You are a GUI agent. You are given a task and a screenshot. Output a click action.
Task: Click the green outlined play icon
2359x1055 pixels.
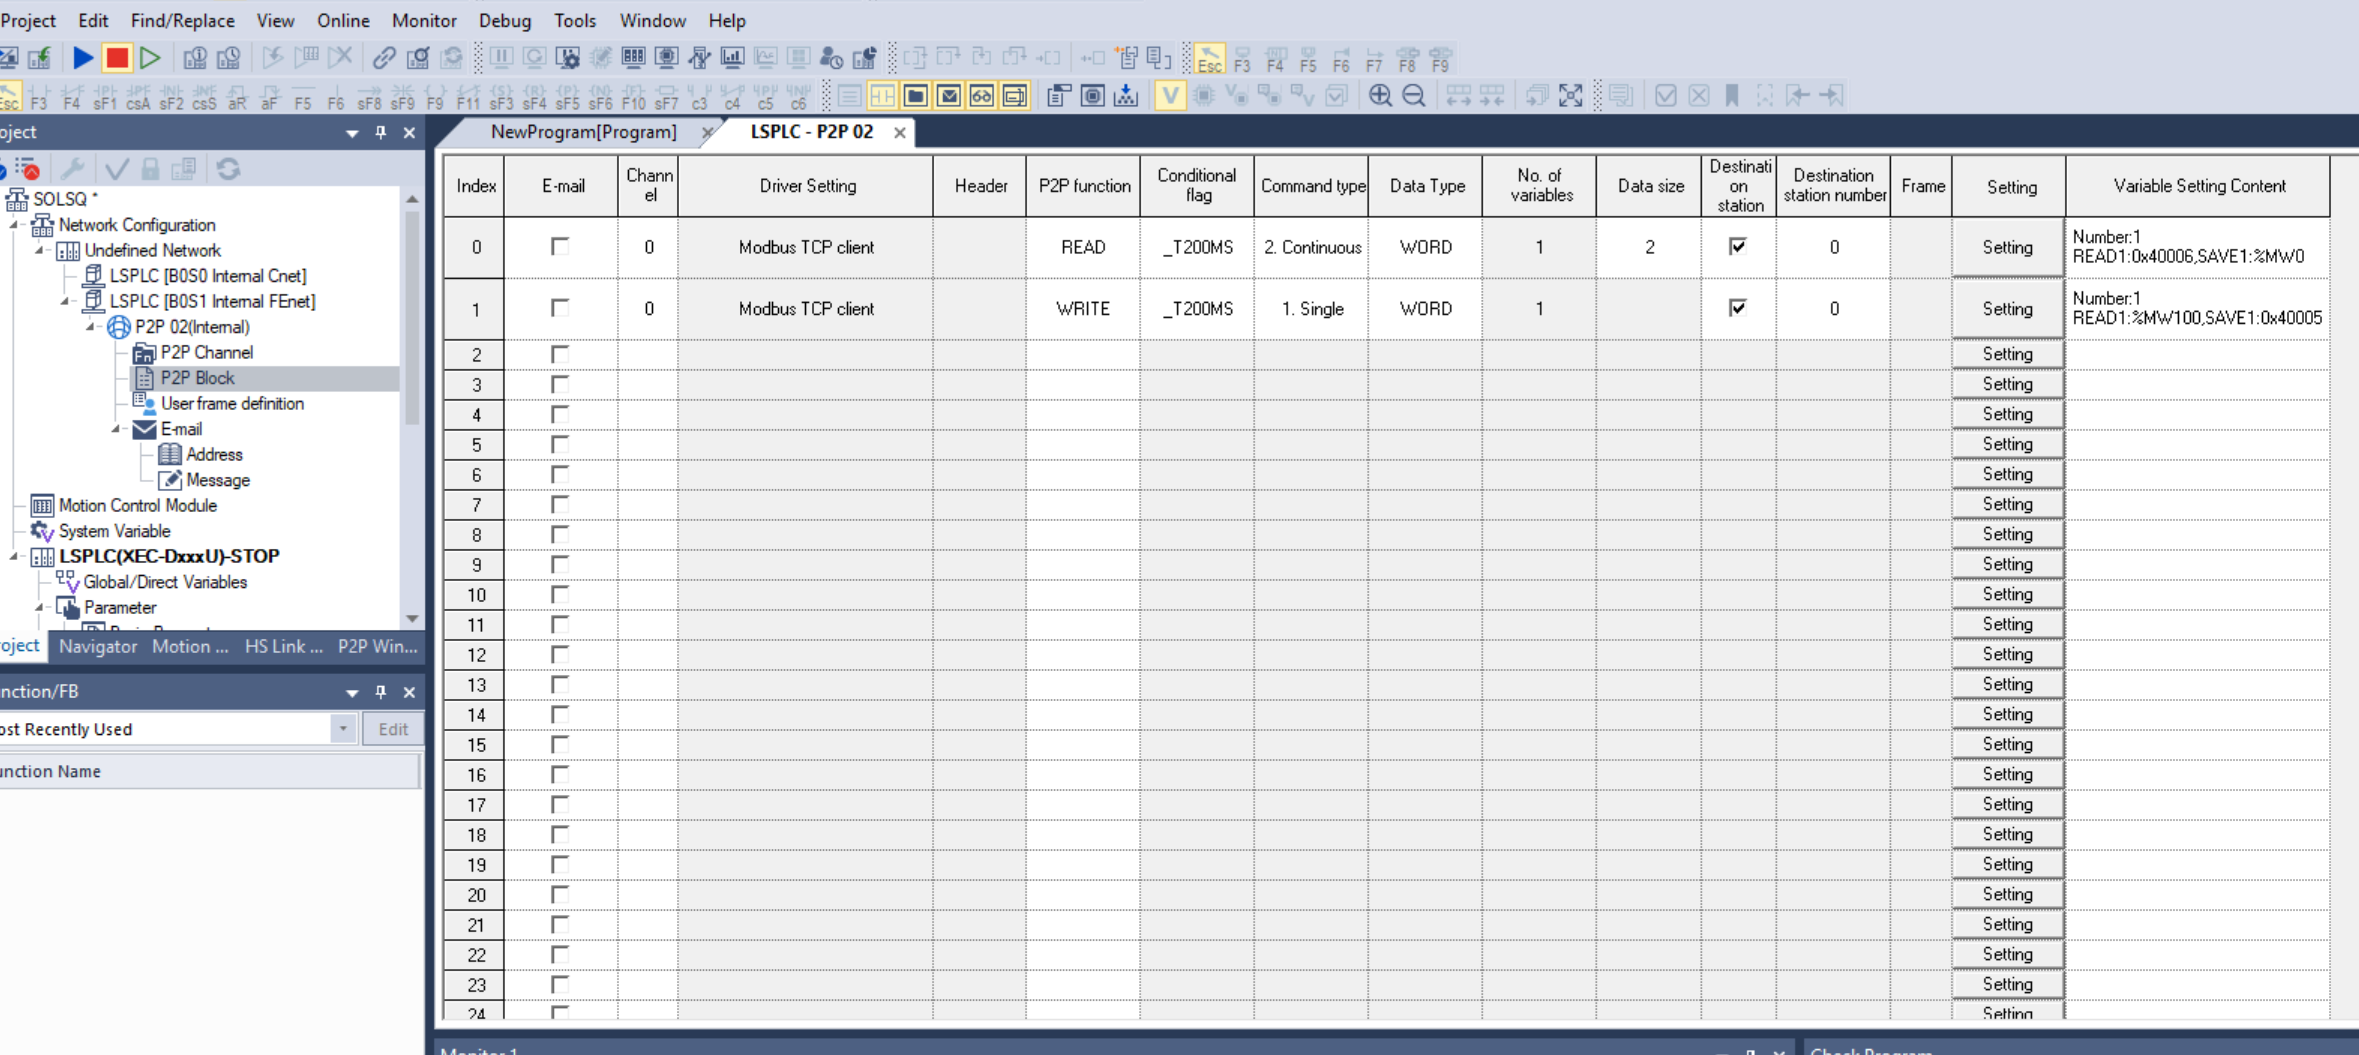pos(150,58)
